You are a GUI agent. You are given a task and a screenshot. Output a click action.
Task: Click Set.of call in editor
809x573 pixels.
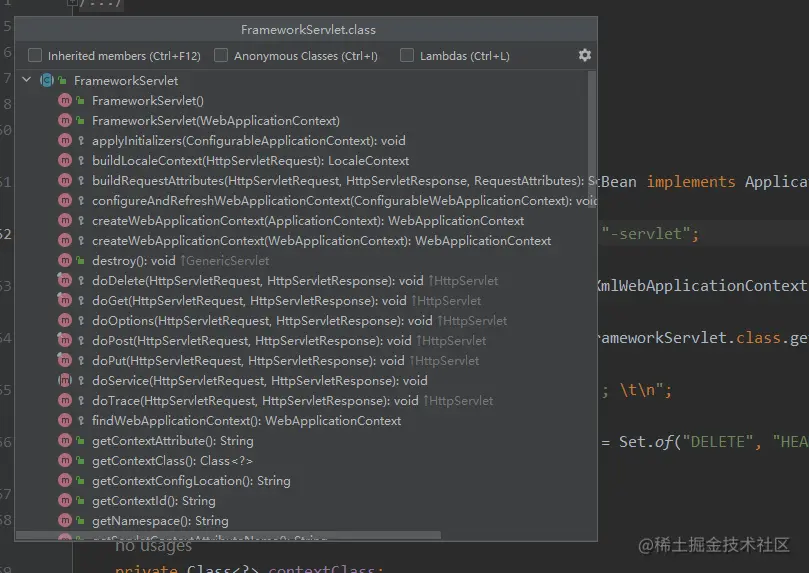[646, 441]
